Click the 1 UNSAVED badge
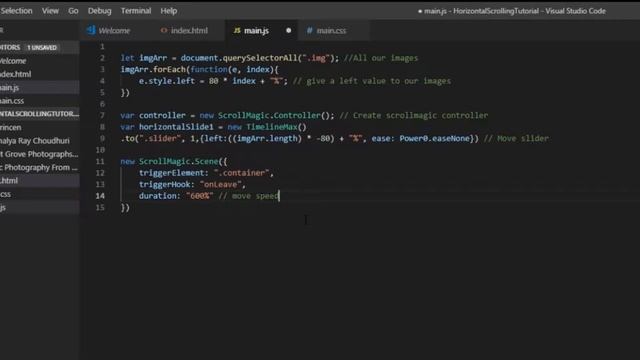640x360 pixels. tap(42, 48)
